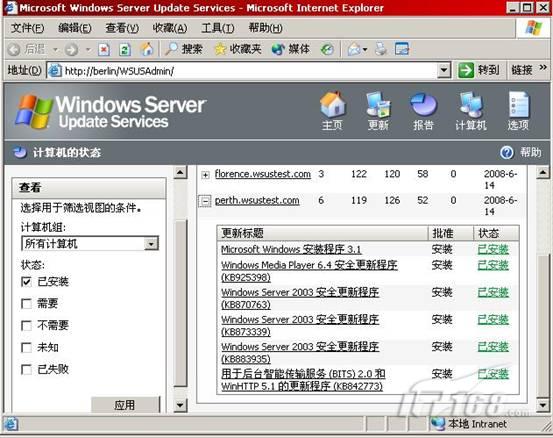Click the page icon in address bar

click(x=55, y=71)
